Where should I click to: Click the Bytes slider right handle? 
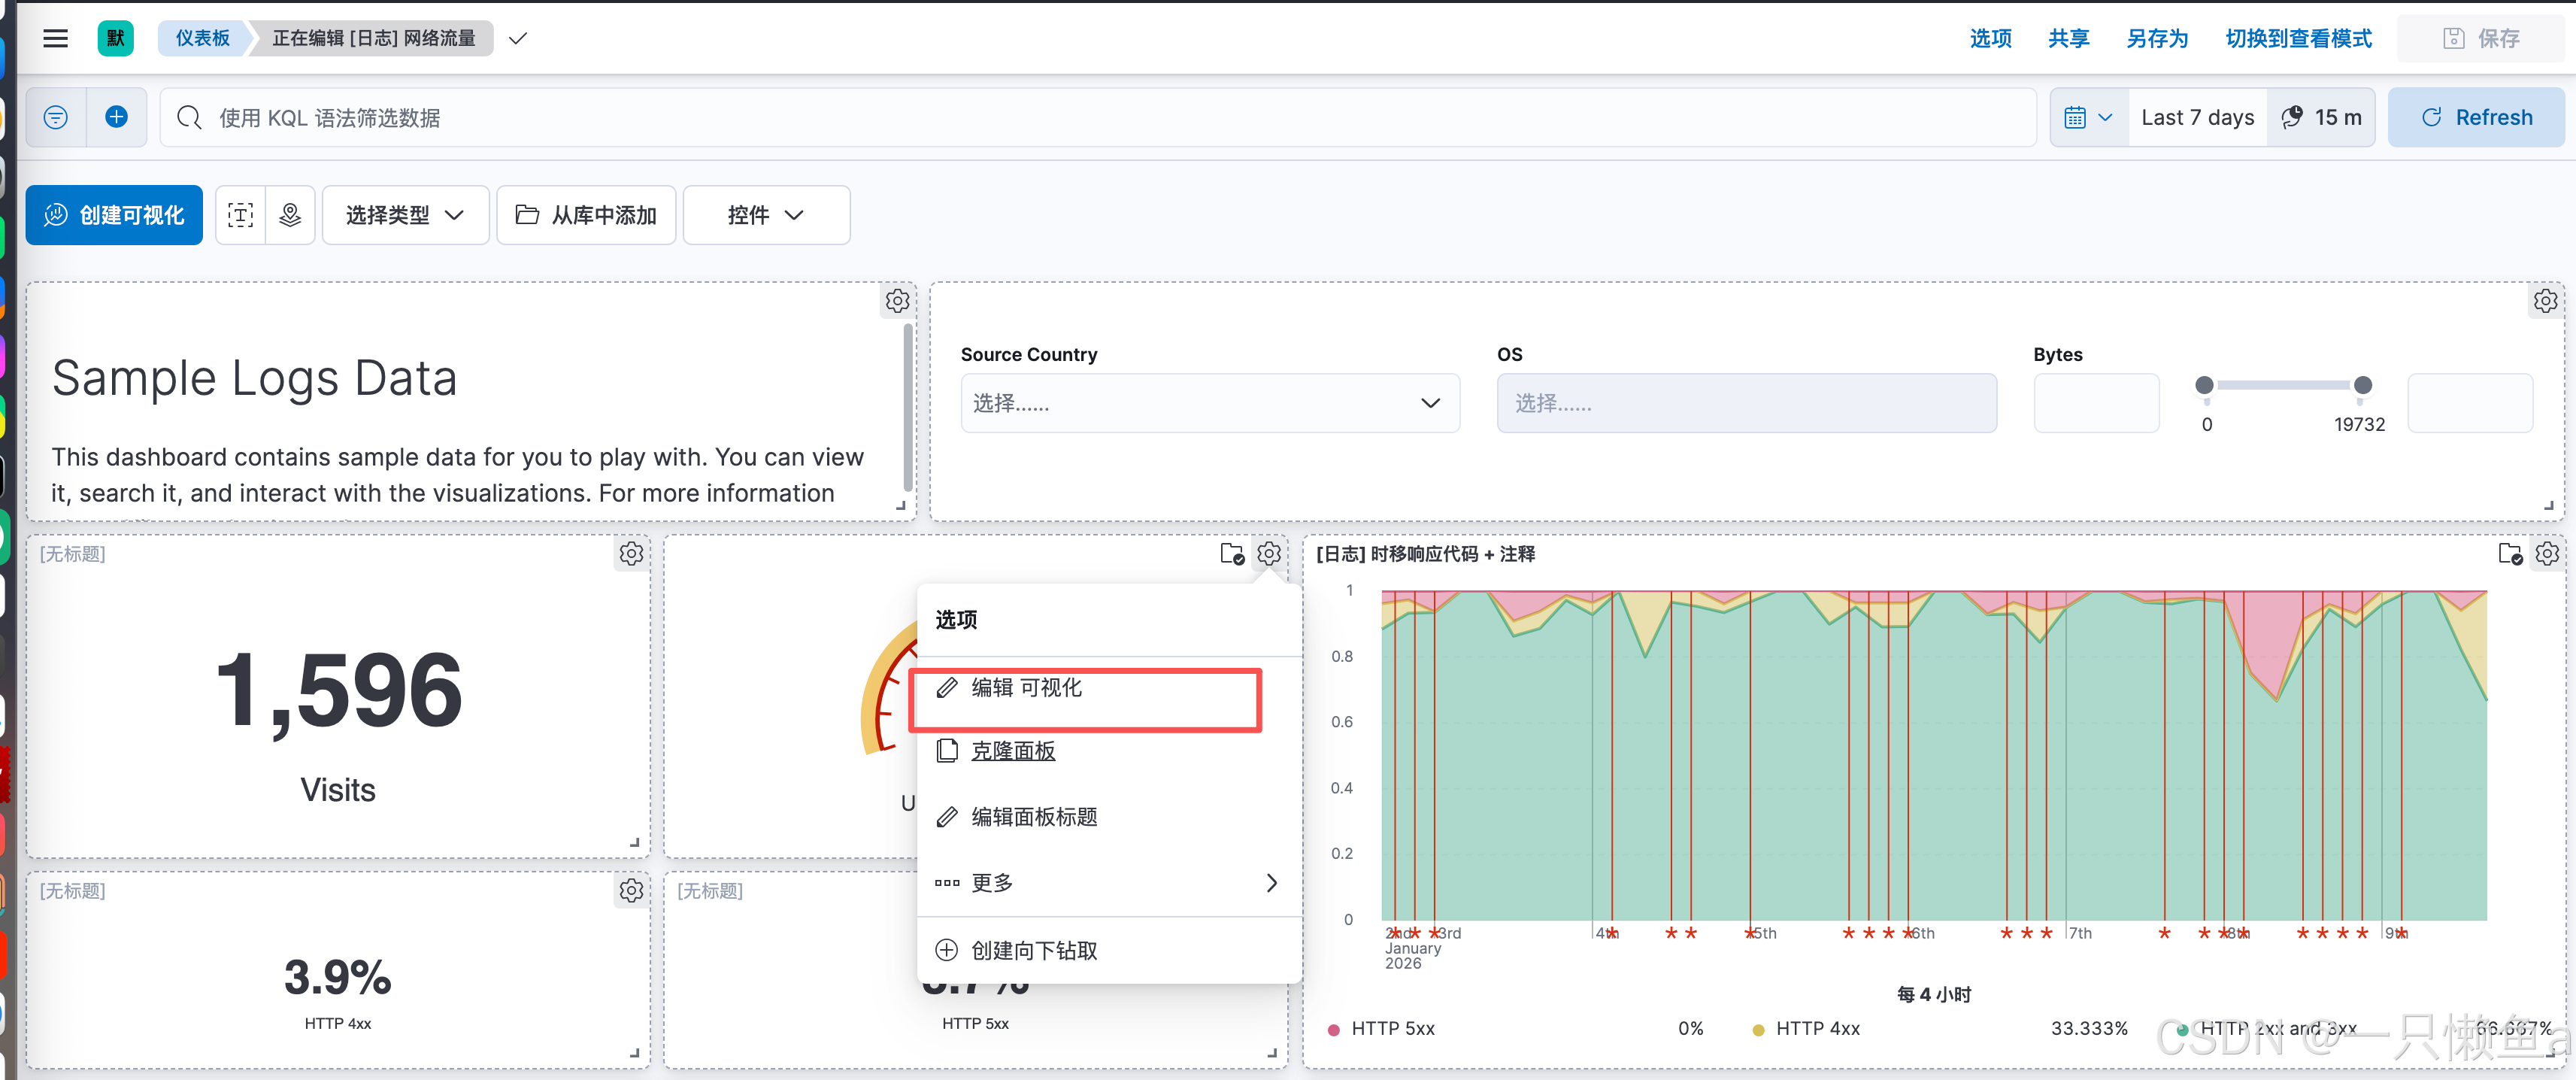point(2362,385)
